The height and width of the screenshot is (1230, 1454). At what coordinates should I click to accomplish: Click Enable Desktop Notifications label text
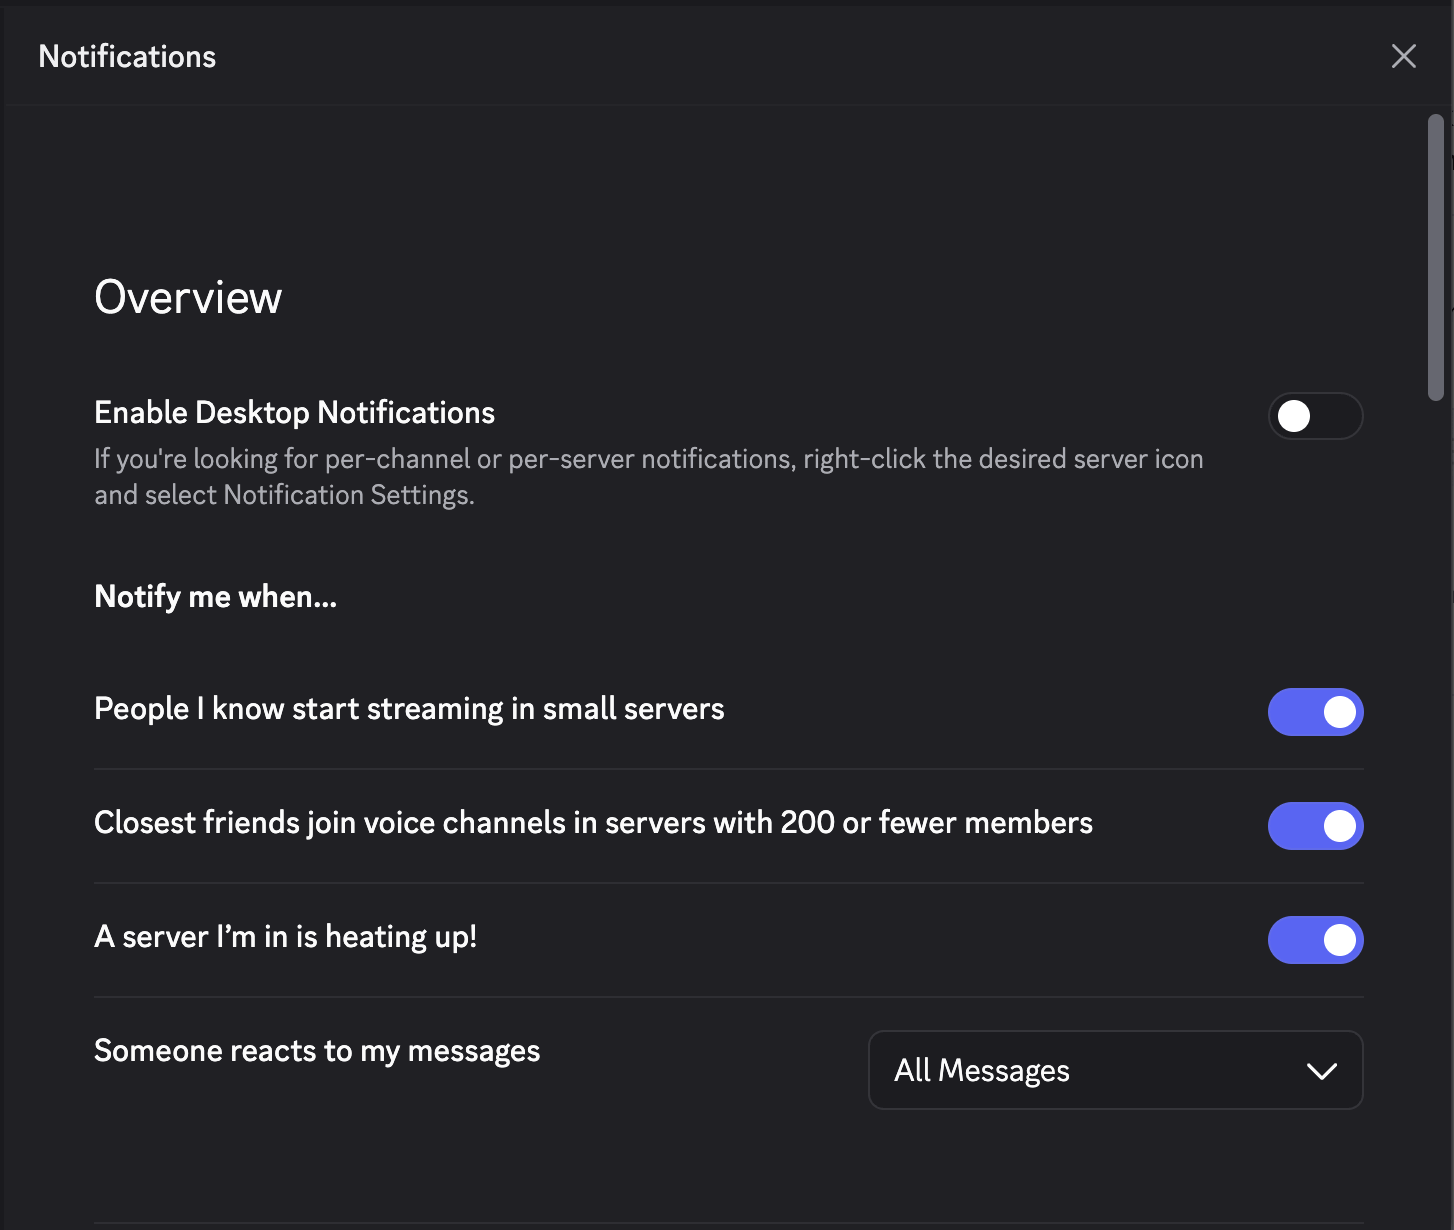pyautogui.click(x=294, y=412)
